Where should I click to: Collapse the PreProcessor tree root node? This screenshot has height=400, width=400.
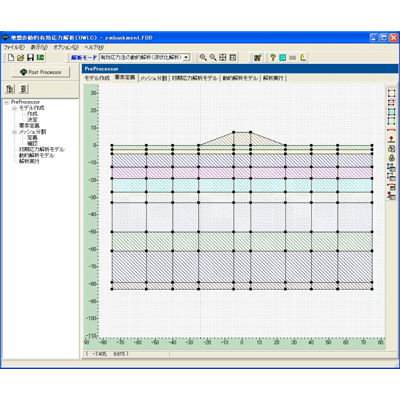point(6,102)
